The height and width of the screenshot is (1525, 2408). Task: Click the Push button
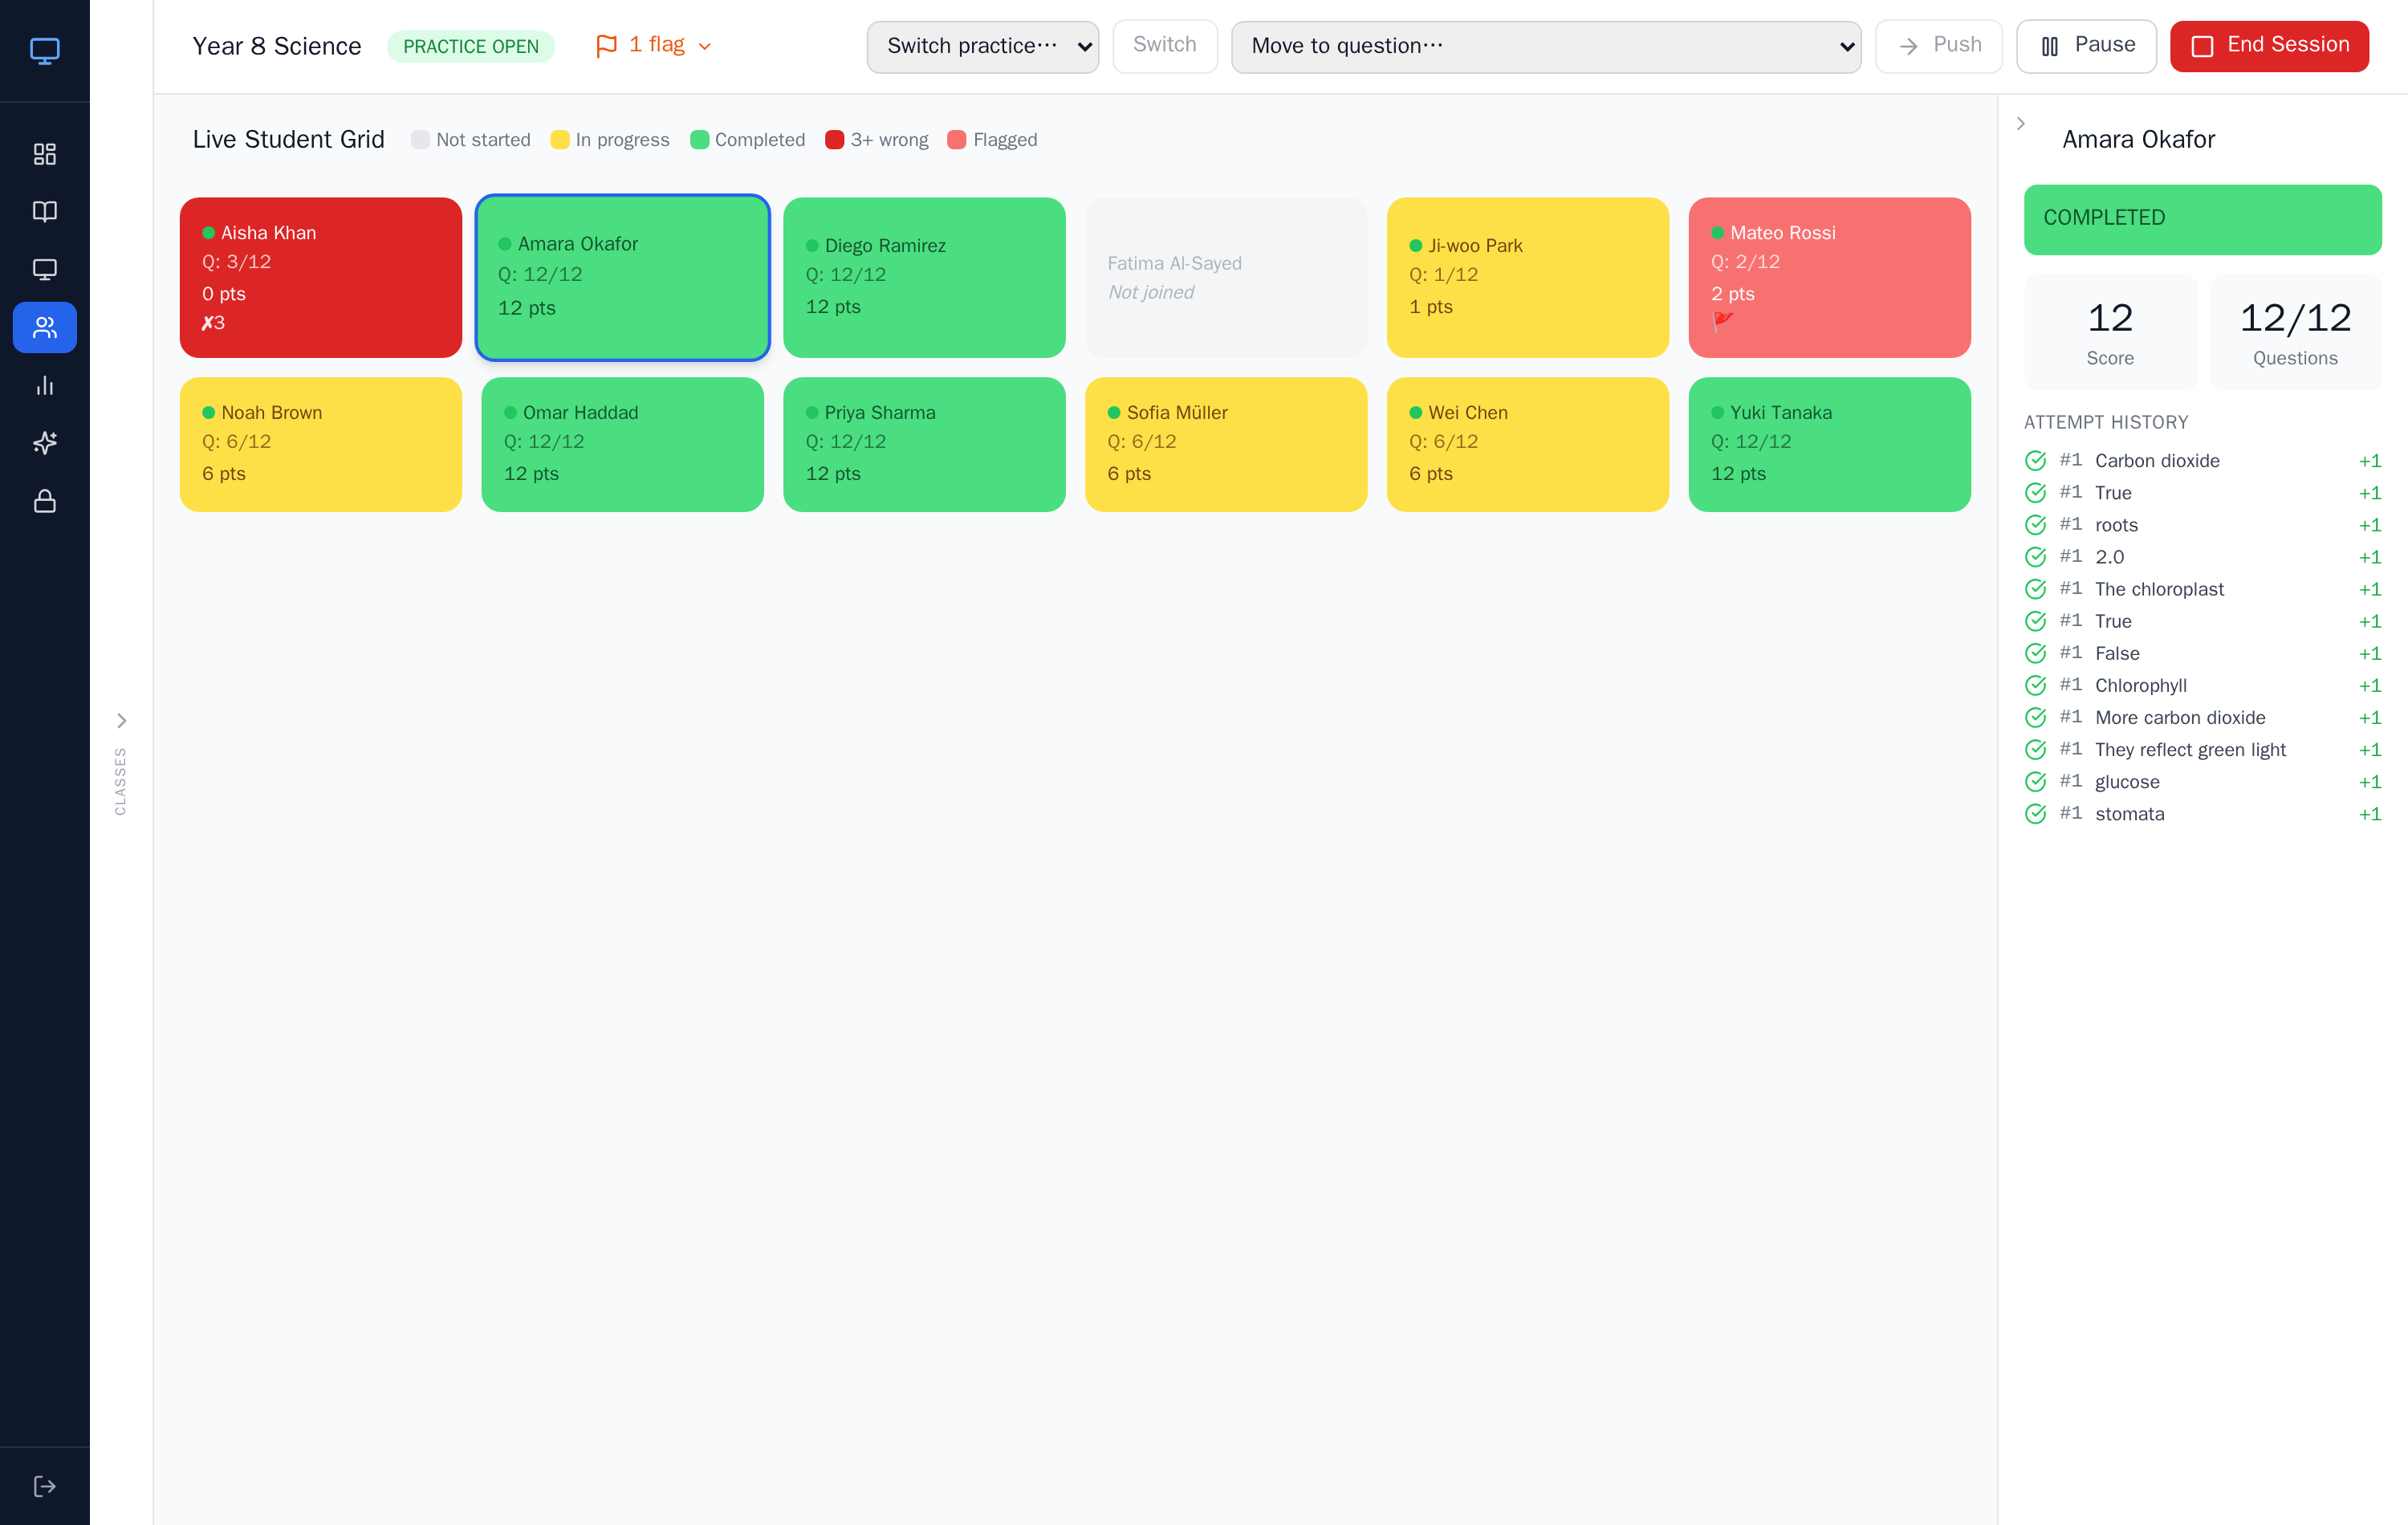(1938, 46)
